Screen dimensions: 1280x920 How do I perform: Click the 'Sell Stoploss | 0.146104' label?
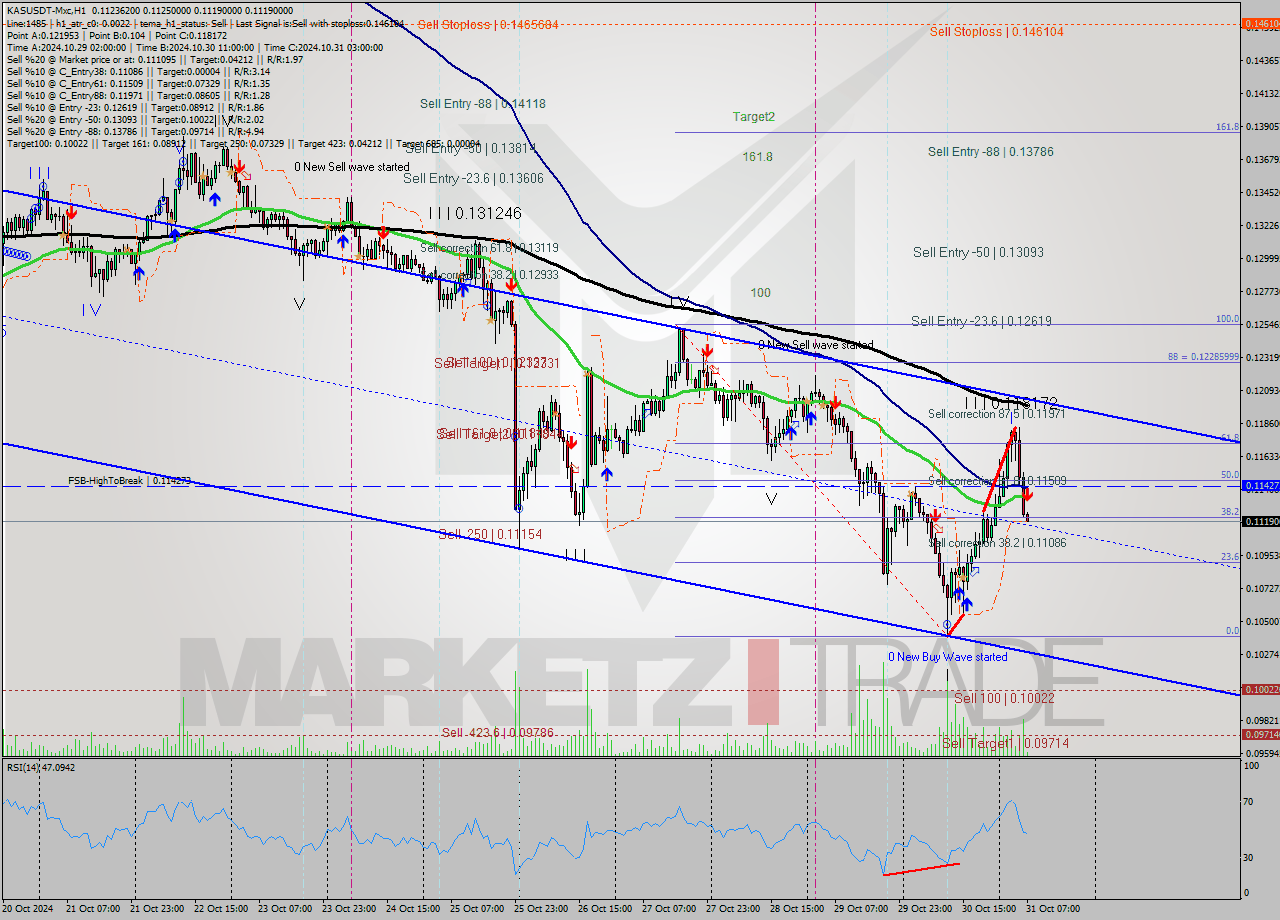point(996,32)
